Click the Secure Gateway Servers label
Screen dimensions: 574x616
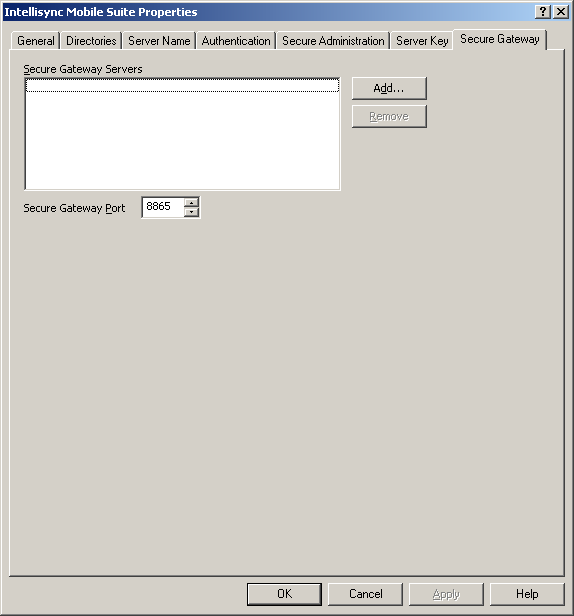(83, 69)
